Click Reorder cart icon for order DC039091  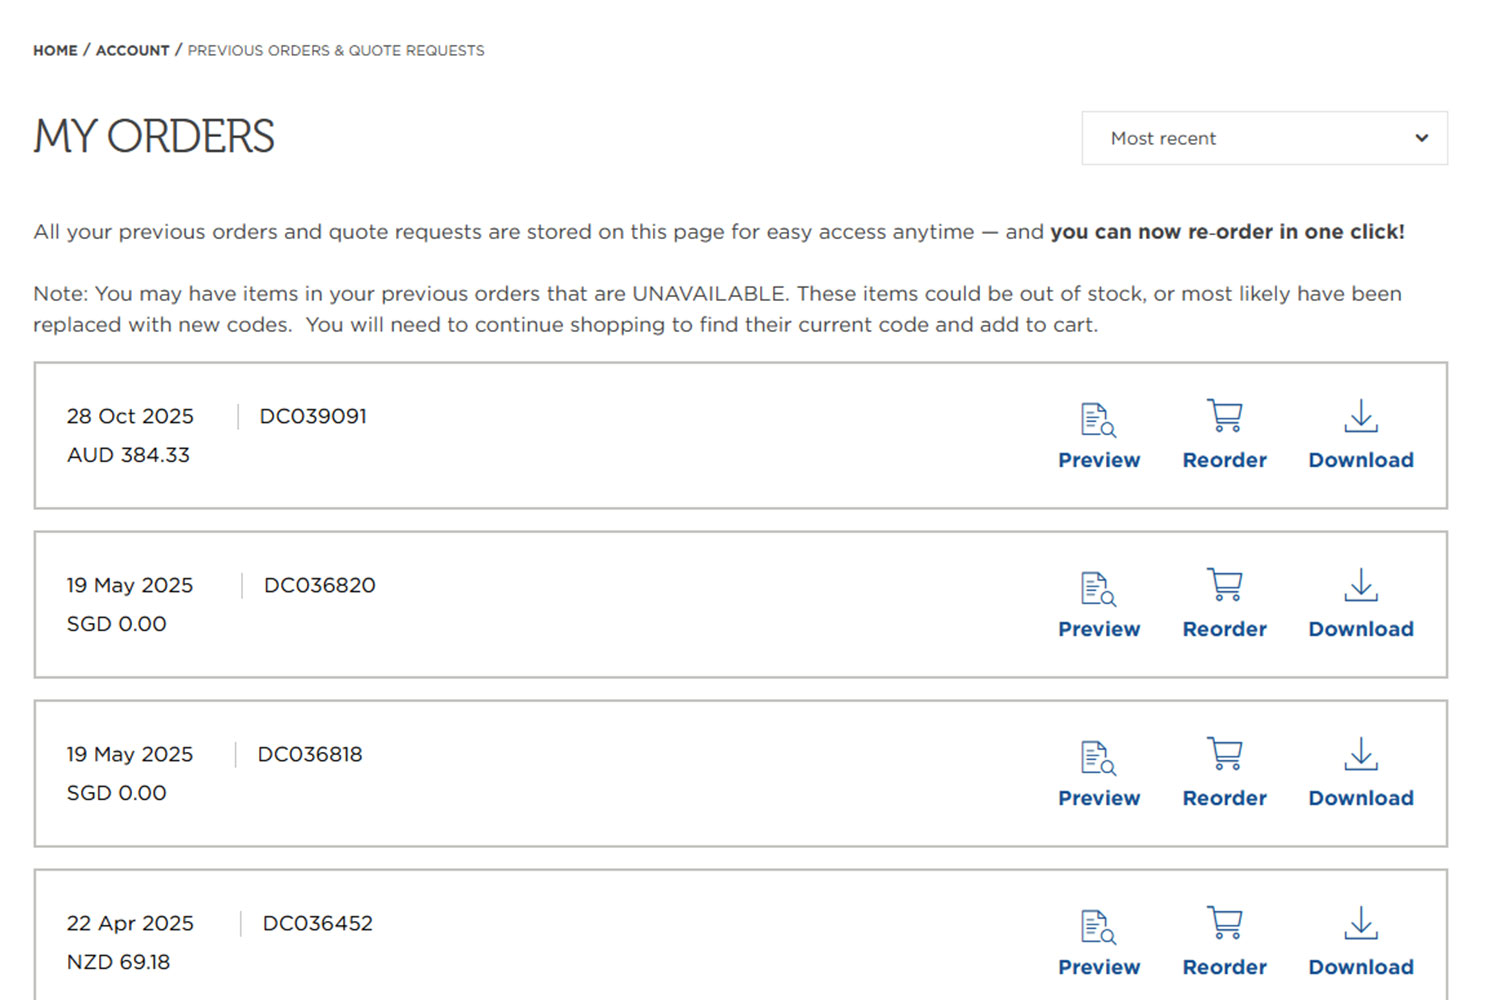point(1224,416)
